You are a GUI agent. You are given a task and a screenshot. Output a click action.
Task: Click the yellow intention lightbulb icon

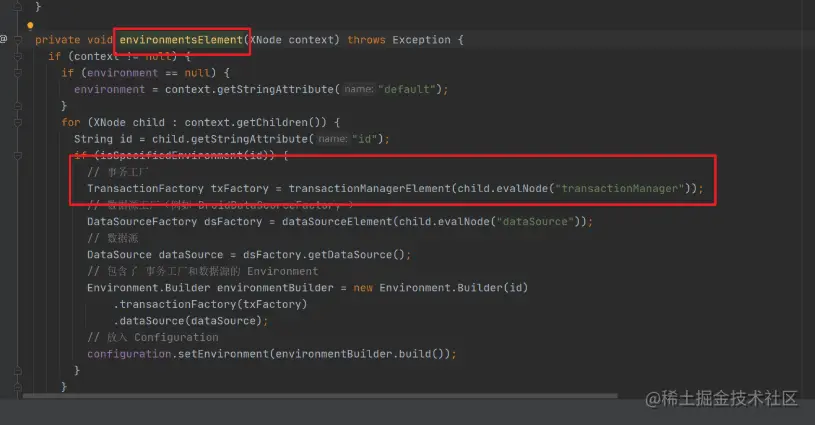tap(30, 25)
